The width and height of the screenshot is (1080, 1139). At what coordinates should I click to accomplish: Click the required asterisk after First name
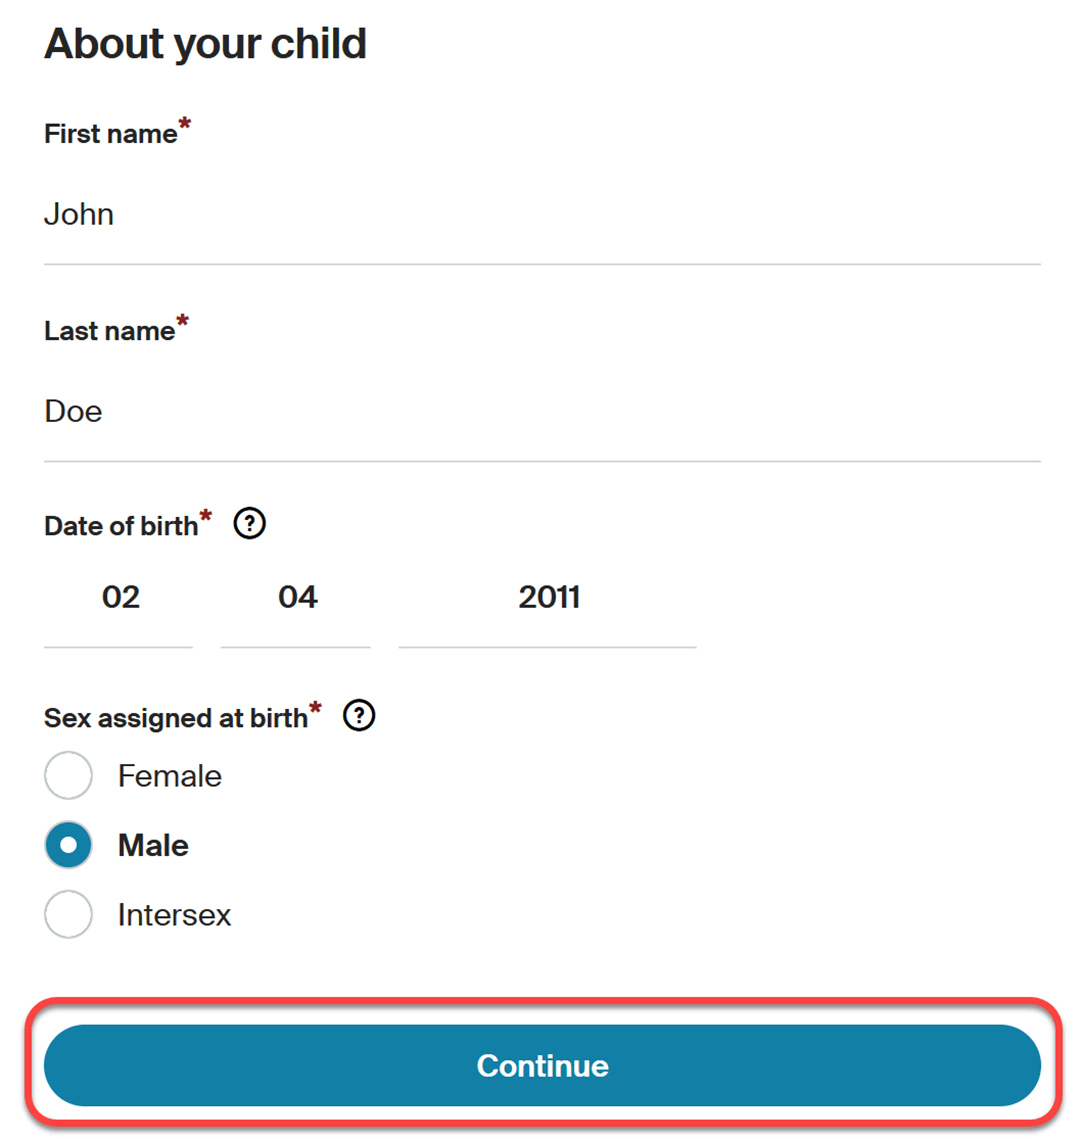point(185,124)
